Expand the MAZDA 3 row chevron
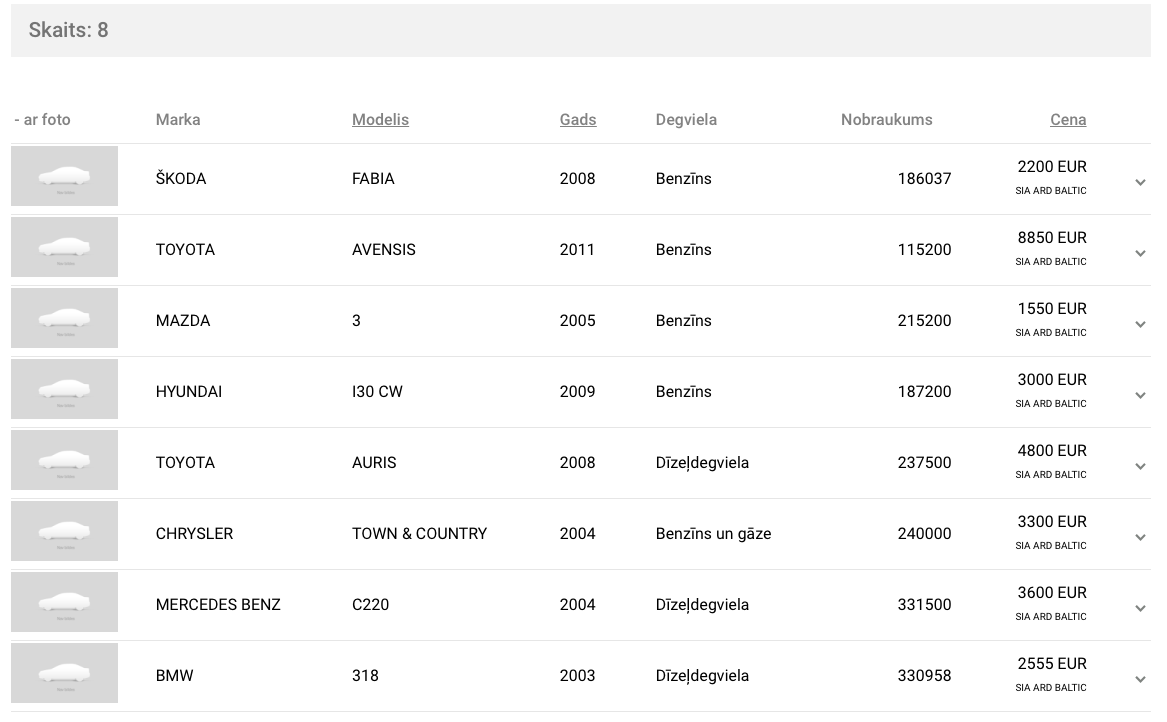Viewport: 1167px width, 722px height. 1140,325
